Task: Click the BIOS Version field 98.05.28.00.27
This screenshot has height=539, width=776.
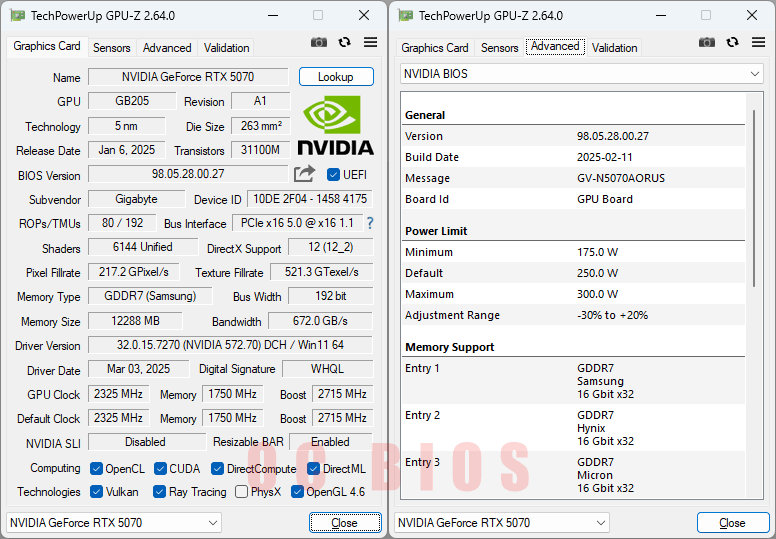Action: tap(188, 174)
